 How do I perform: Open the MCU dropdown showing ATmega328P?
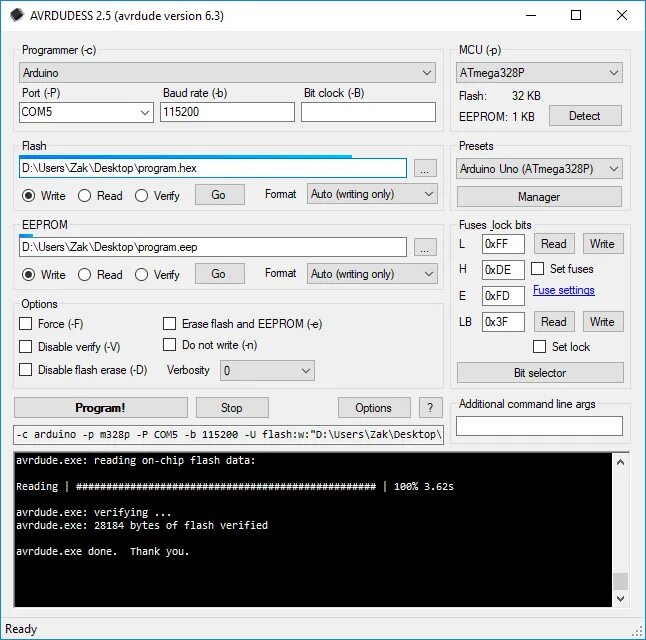coord(539,73)
